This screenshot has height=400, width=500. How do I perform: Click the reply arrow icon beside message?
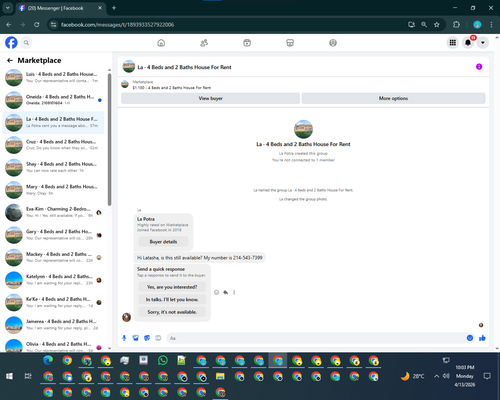pyautogui.click(x=226, y=292)
